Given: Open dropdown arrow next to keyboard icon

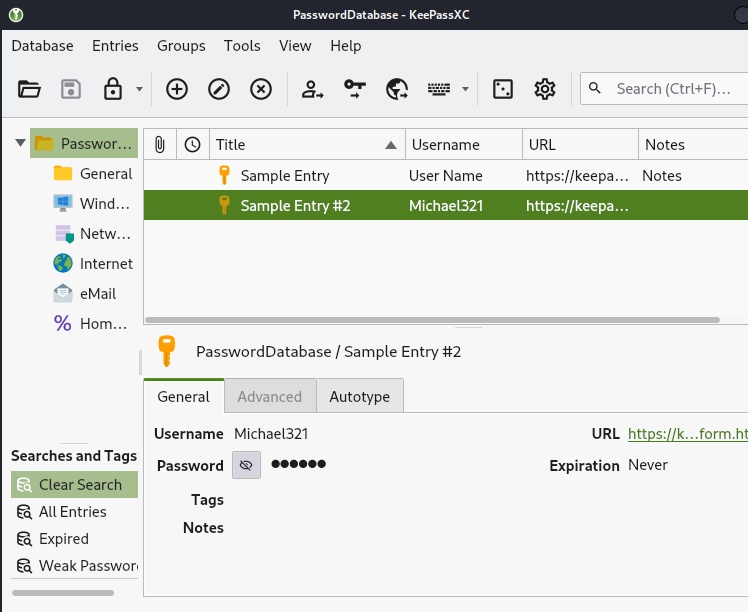Looking at the screenshot, I should pyautogui.click(x=465, y=89).
